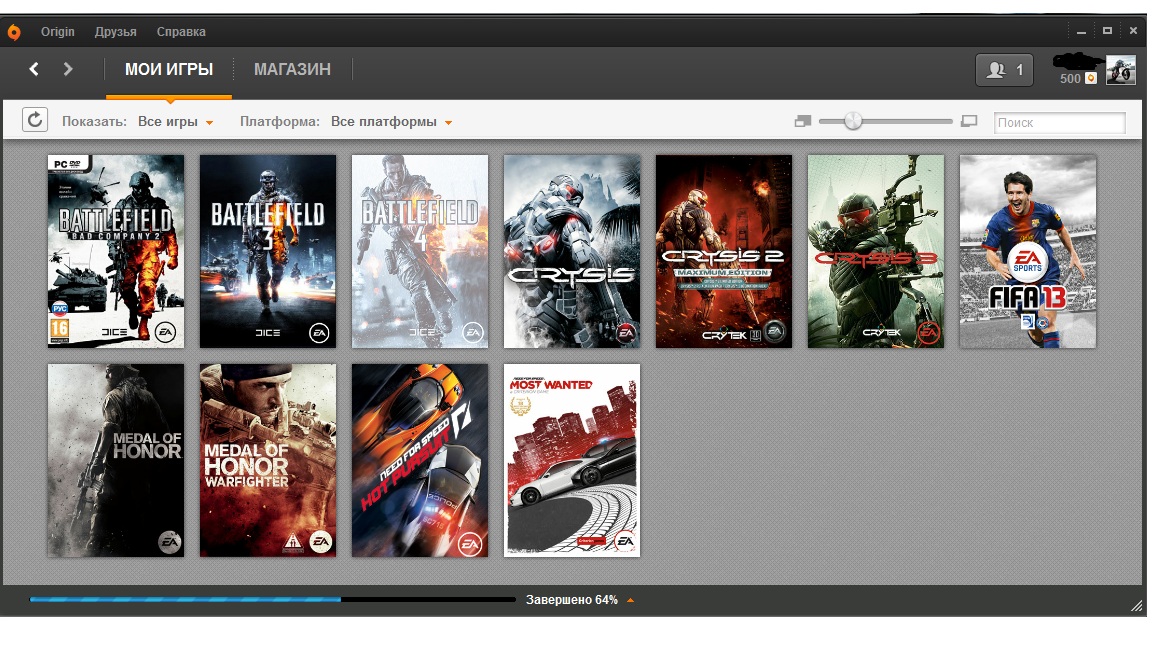The image size is (1152, 648).
Task: Open the Справка menu
Action: click(x=181, y=32)
